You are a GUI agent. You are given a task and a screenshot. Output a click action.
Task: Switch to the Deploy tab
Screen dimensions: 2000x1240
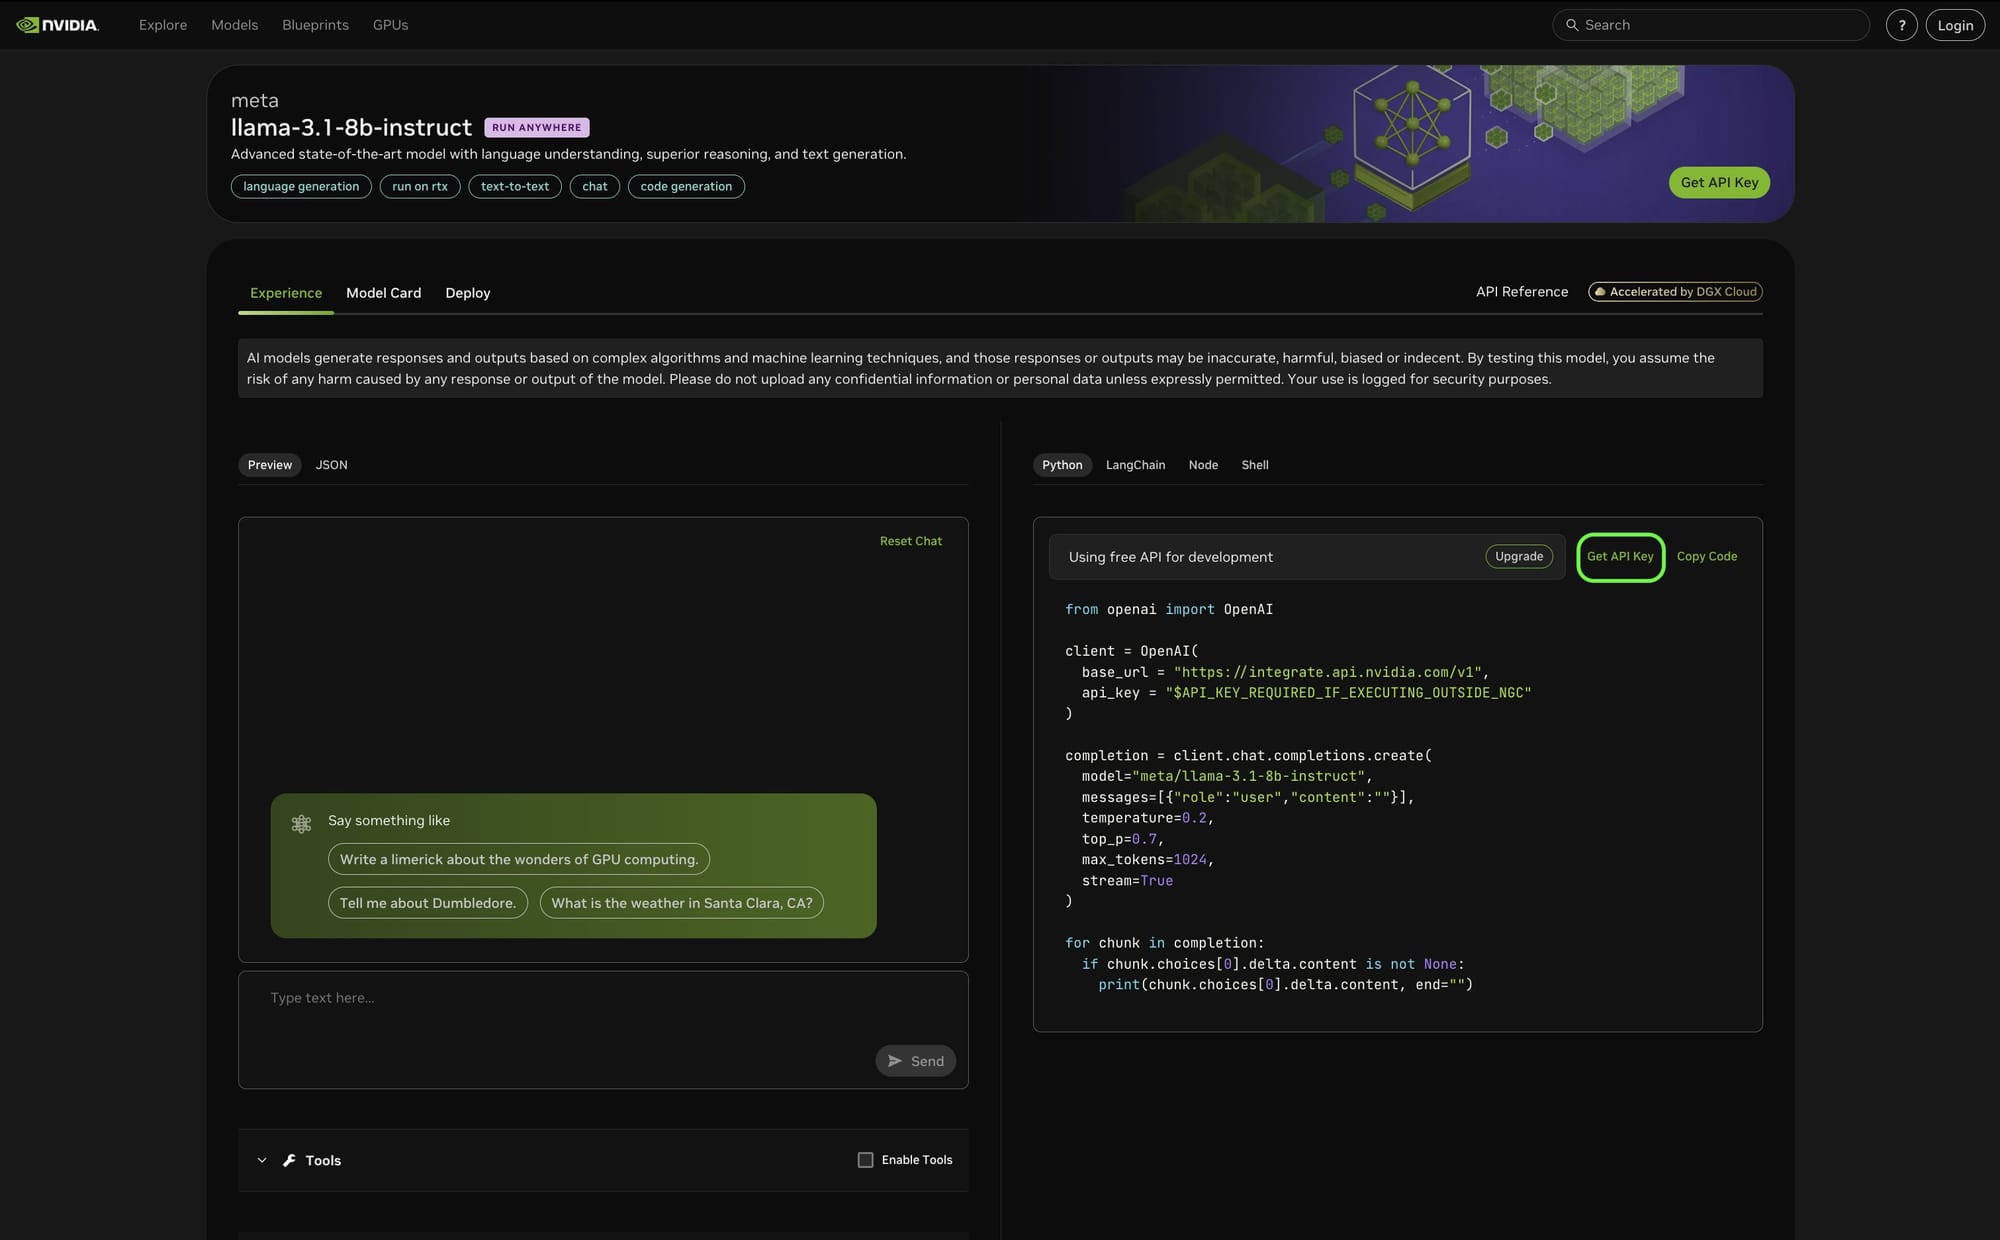tap(468, 293)
